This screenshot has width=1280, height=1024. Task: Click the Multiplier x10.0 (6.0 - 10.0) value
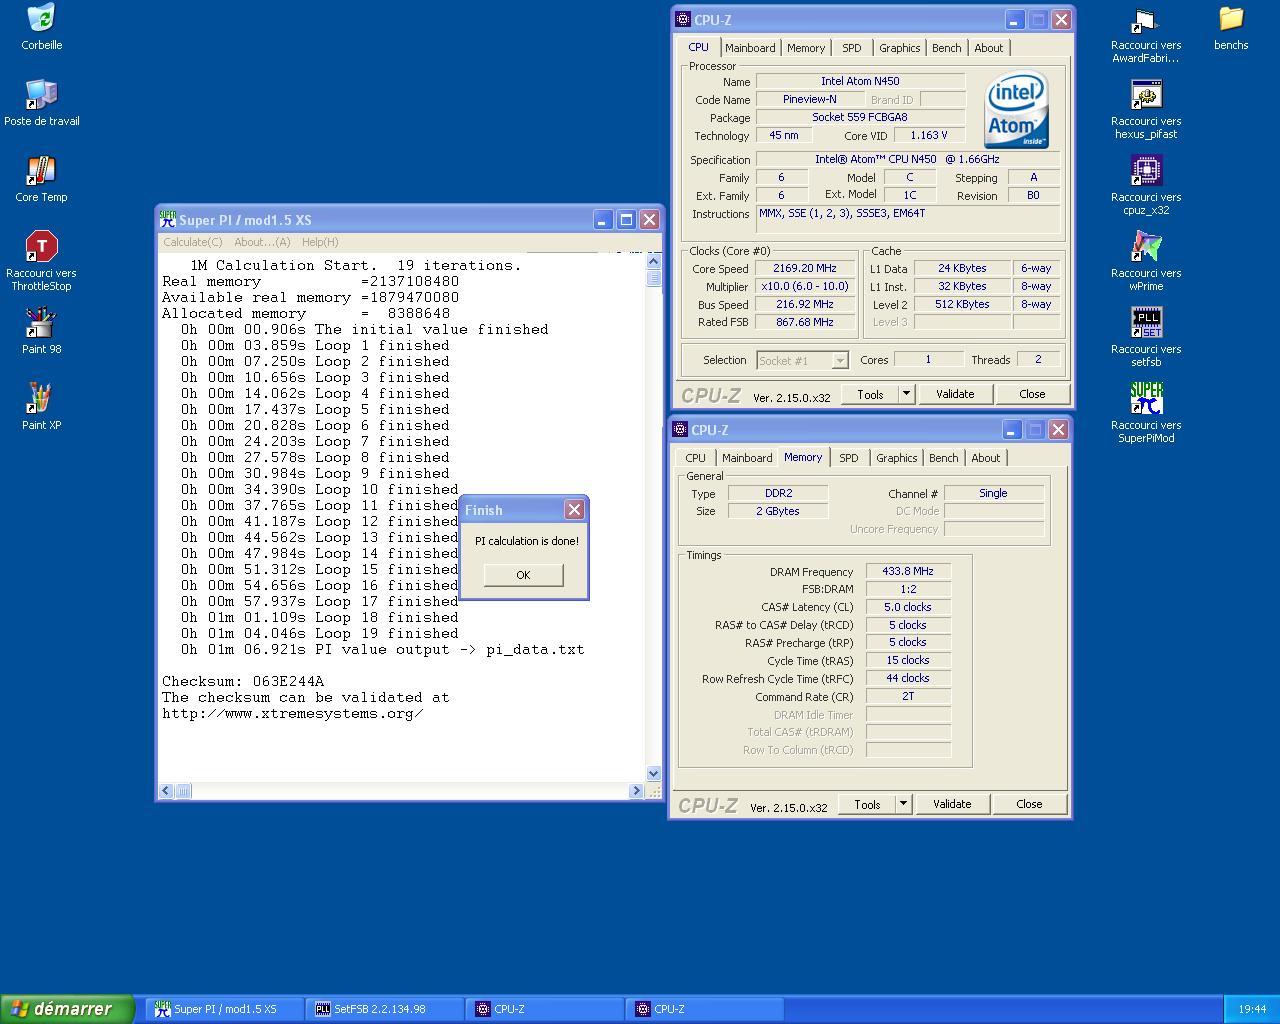[805, 286]
